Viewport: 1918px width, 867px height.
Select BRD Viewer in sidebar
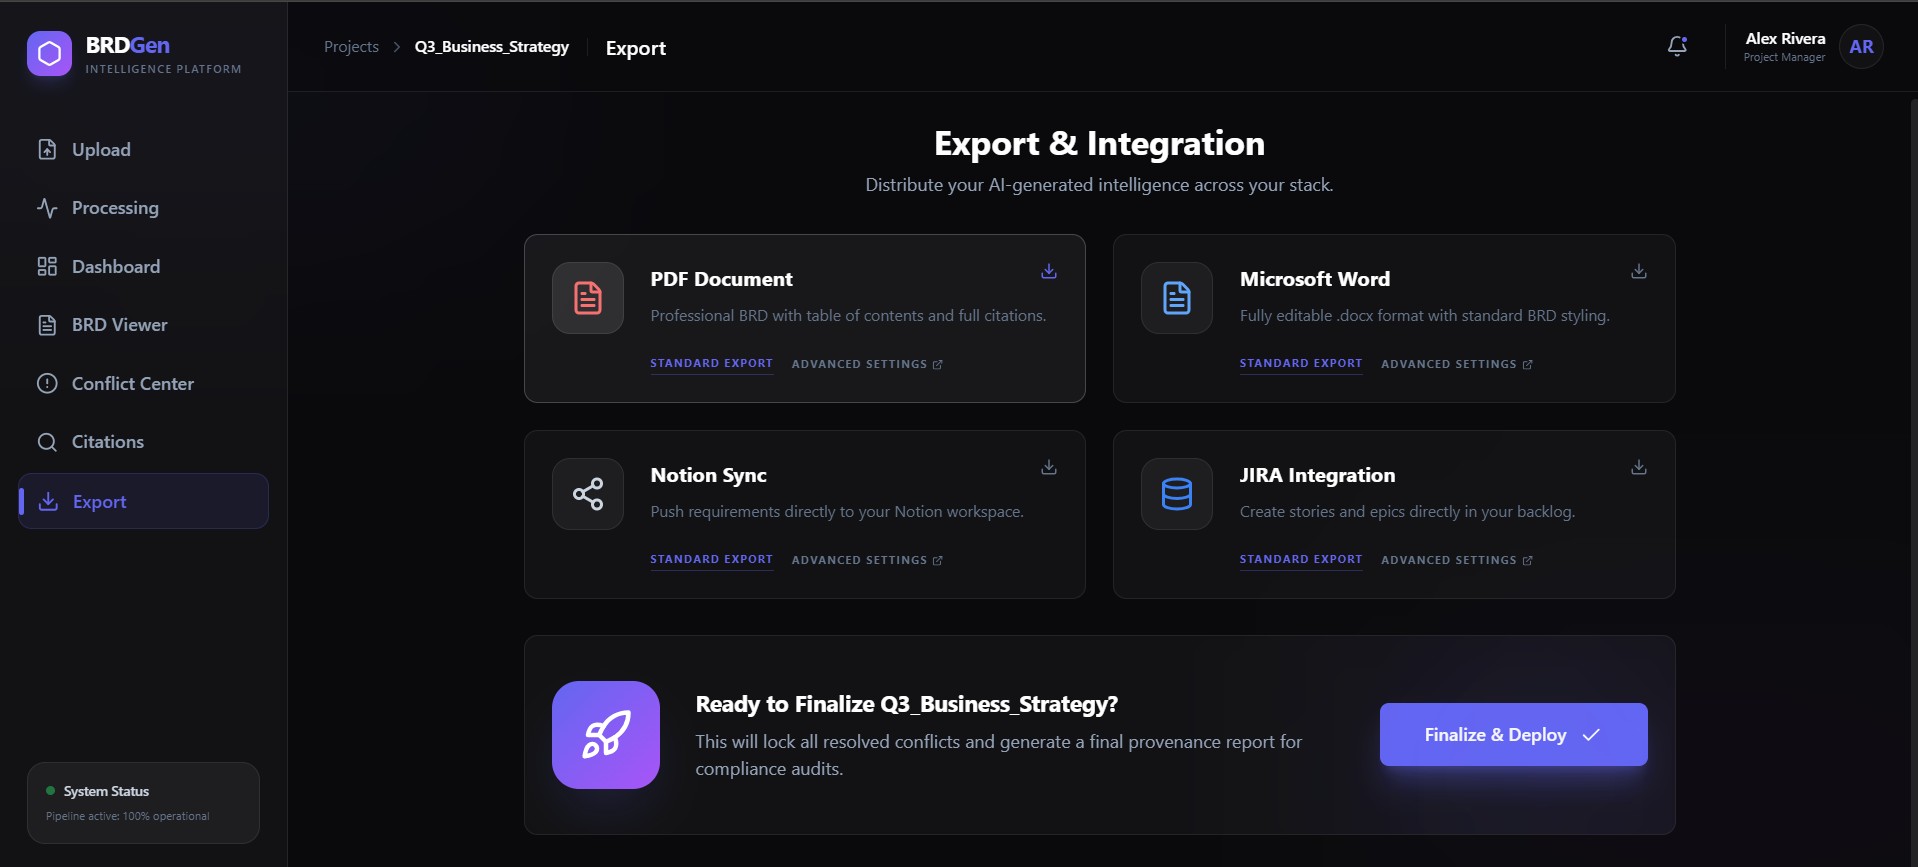click(x=143, y=325)
